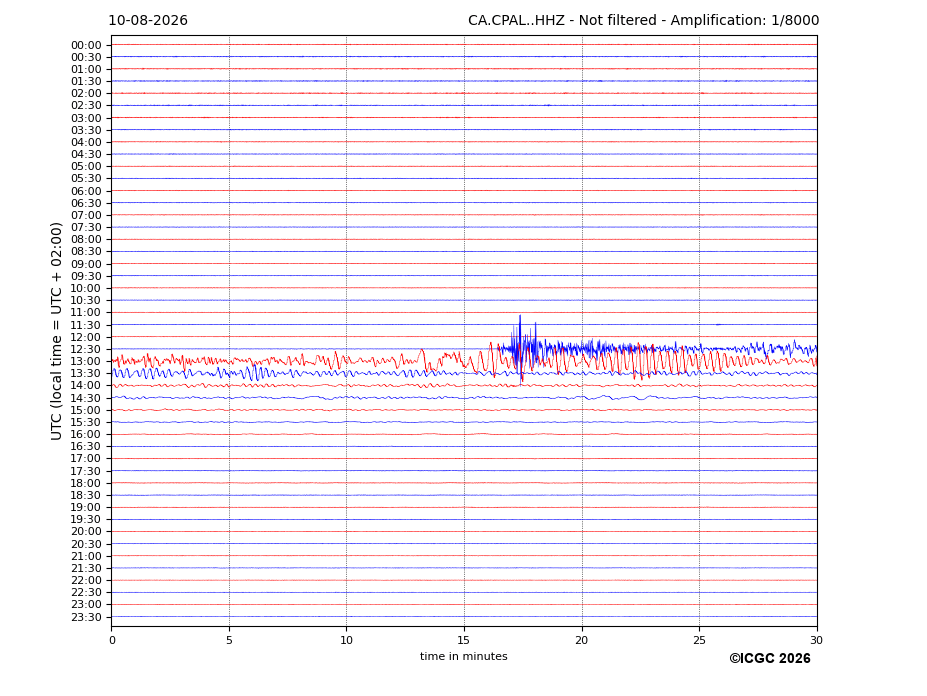Click the 00:30 time row label
Screen dimensions: 927x696
(x=86, y=57)
